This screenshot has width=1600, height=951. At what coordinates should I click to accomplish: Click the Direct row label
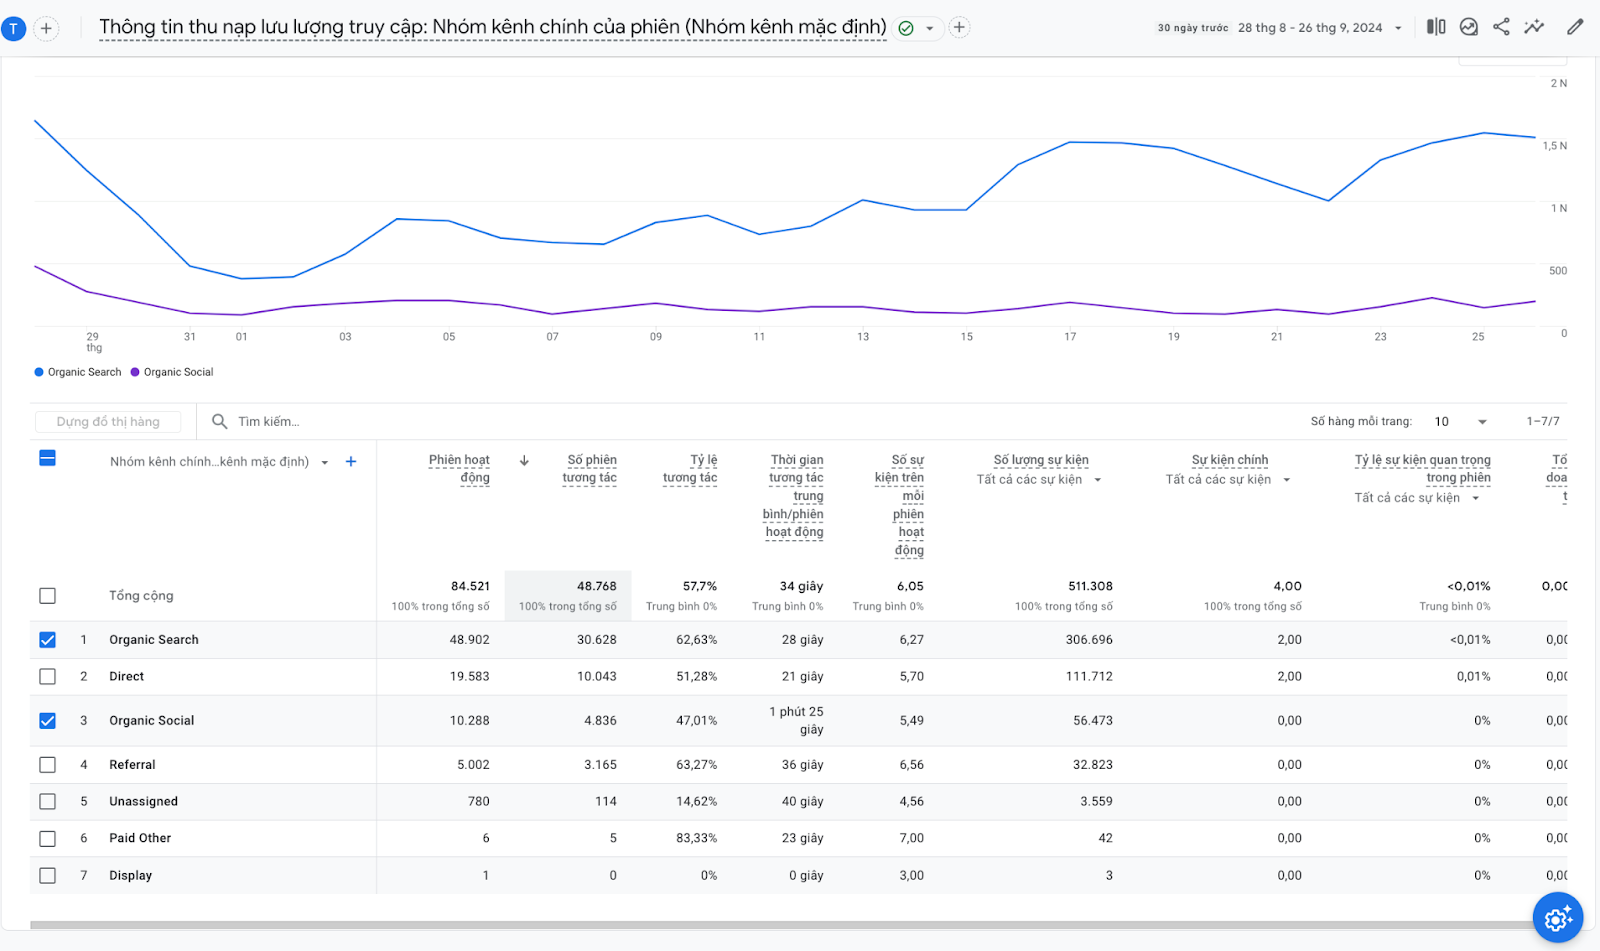tap(127, 677)
